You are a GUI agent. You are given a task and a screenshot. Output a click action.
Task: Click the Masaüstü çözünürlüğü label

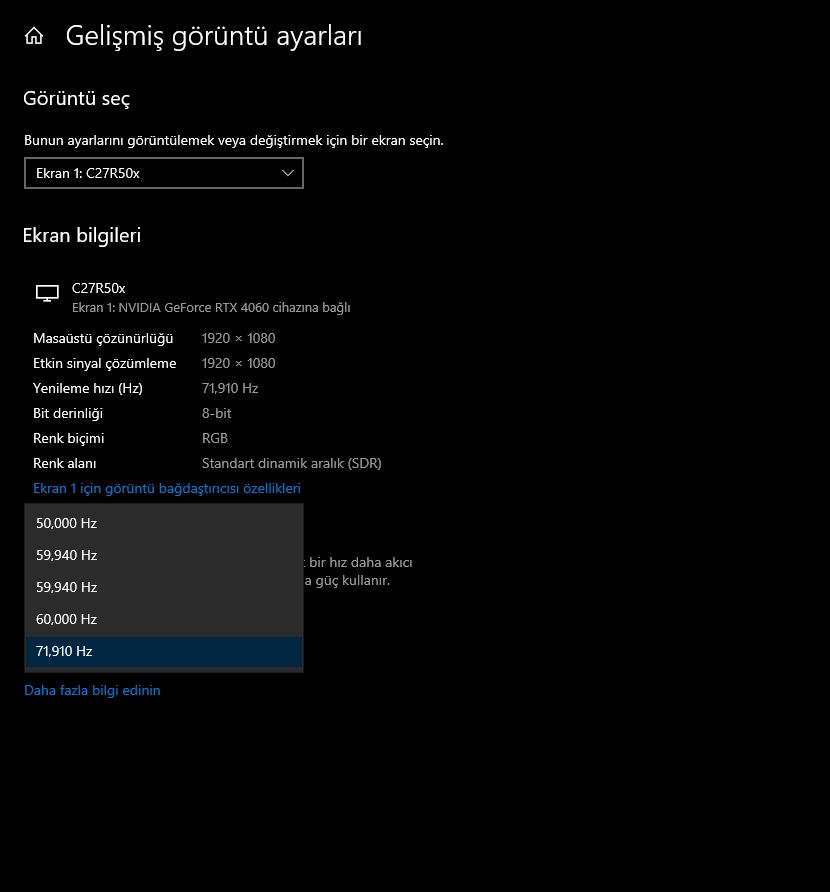[103, 339]
